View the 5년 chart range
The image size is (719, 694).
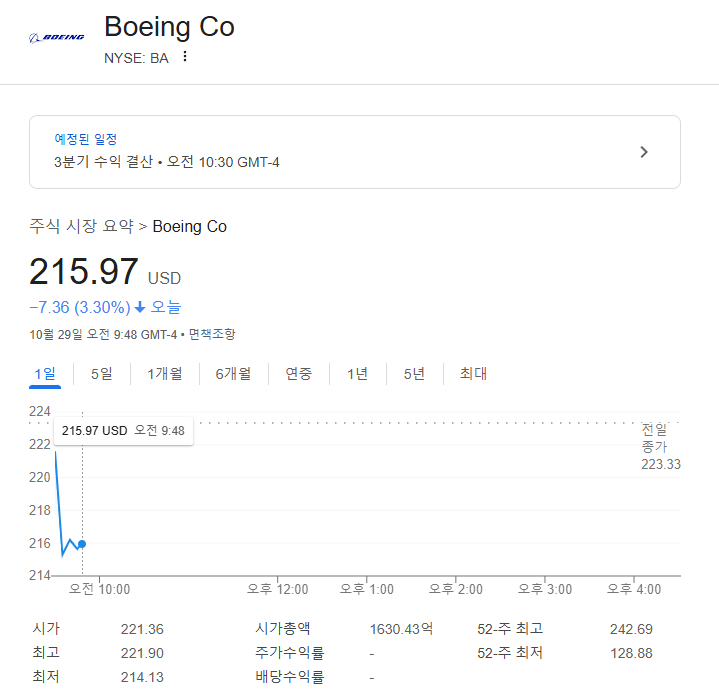414,374
